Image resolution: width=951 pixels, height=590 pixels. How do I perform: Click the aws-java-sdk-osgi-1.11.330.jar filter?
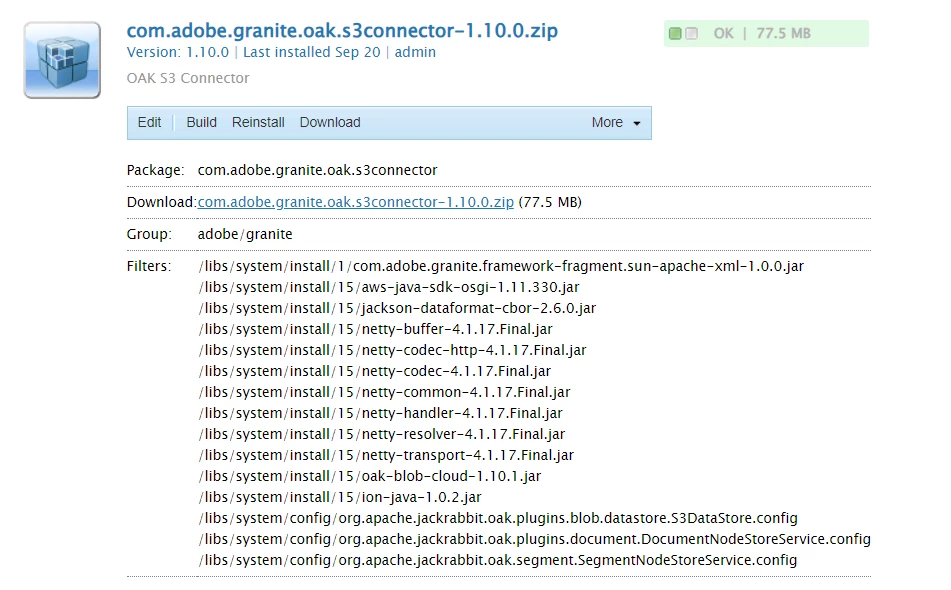pos(389,287)
